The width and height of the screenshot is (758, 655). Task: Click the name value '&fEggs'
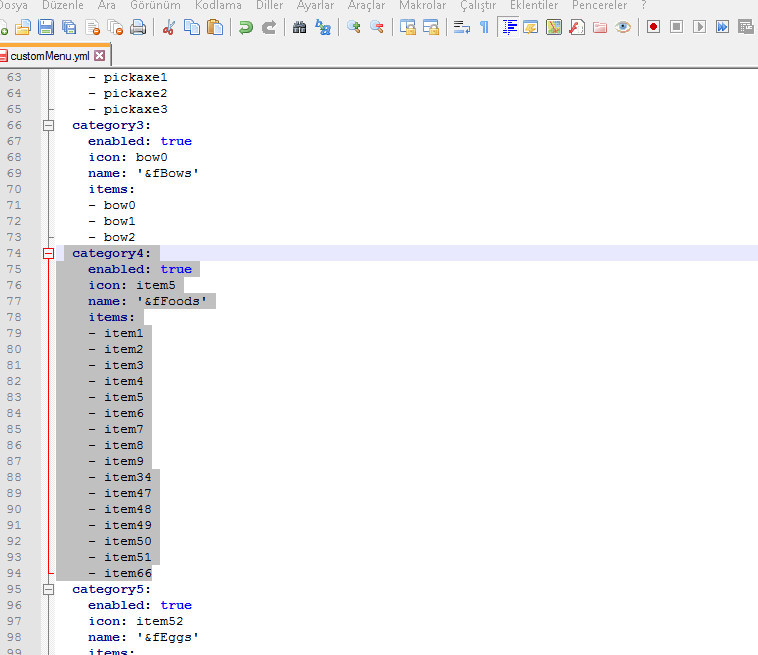(168, 638)
